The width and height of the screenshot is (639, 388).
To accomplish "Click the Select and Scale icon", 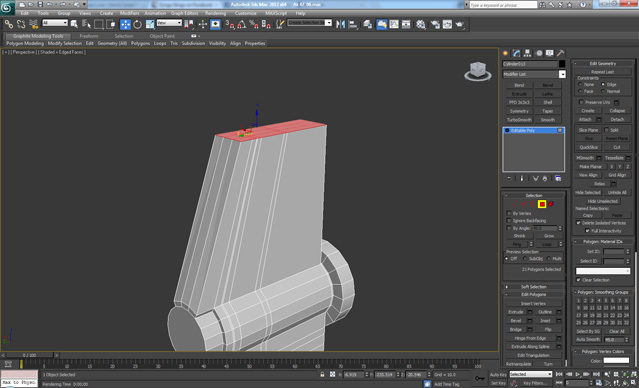I will tap(150, 24).
